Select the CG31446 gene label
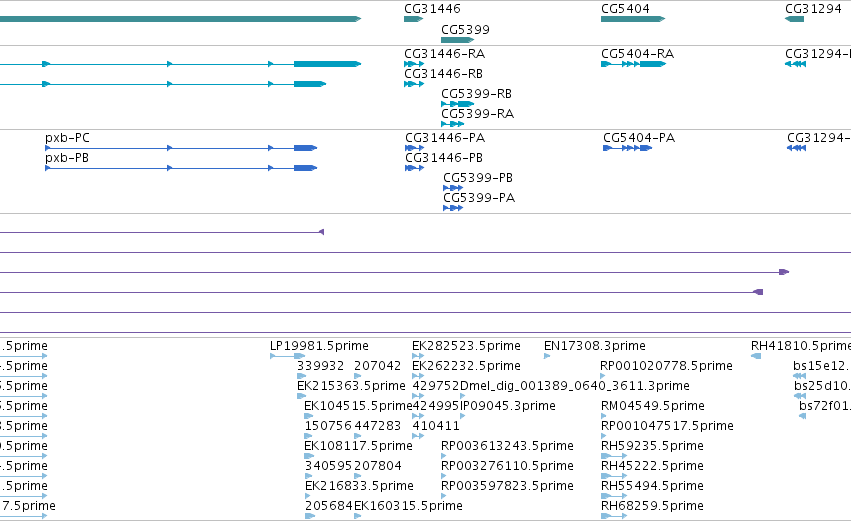This screenshot has width=851, height=521. (432, 9)
